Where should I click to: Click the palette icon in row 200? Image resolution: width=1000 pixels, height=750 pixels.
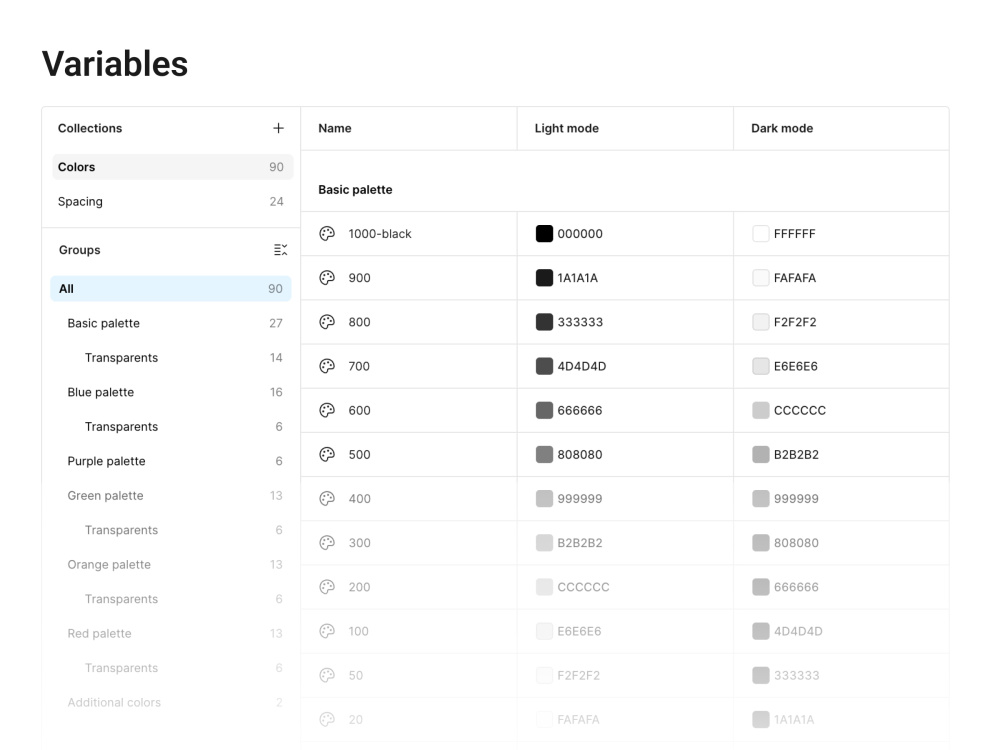(x=327, y=587)
